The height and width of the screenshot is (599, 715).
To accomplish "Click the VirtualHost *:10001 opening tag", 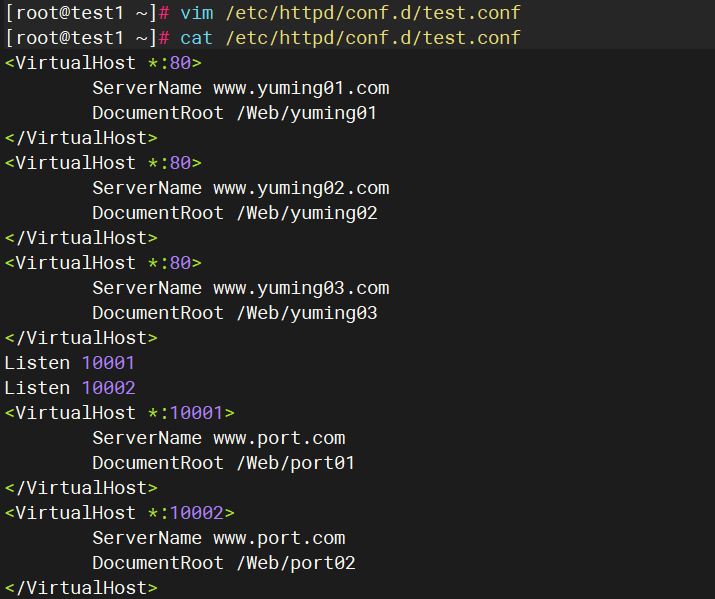I will coord(119,413).
